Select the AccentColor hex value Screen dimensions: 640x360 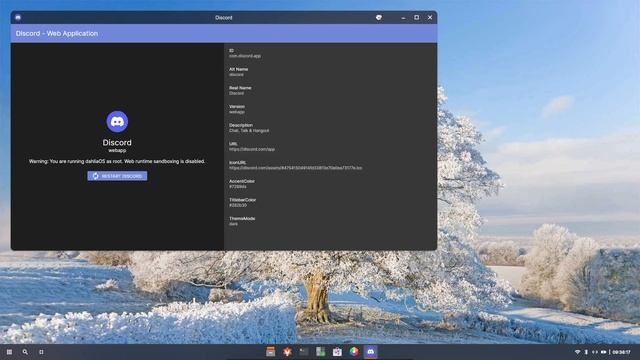238,187
